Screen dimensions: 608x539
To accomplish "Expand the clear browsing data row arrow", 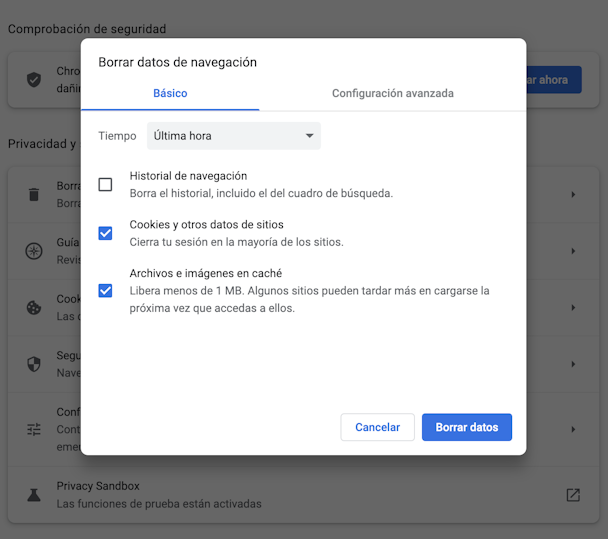I will (573, 194).
